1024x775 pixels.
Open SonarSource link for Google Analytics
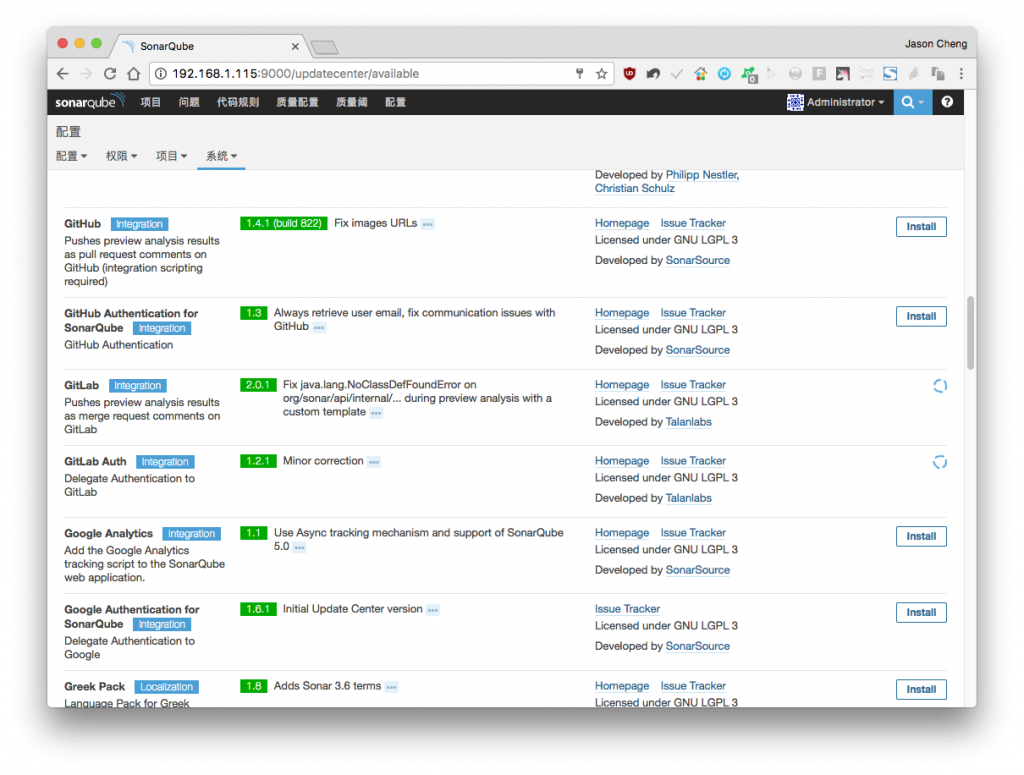tap(697, 570)
